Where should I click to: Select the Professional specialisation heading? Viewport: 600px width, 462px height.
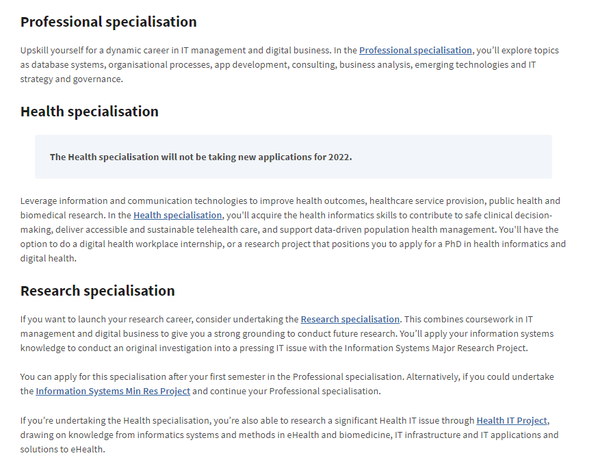108,22
